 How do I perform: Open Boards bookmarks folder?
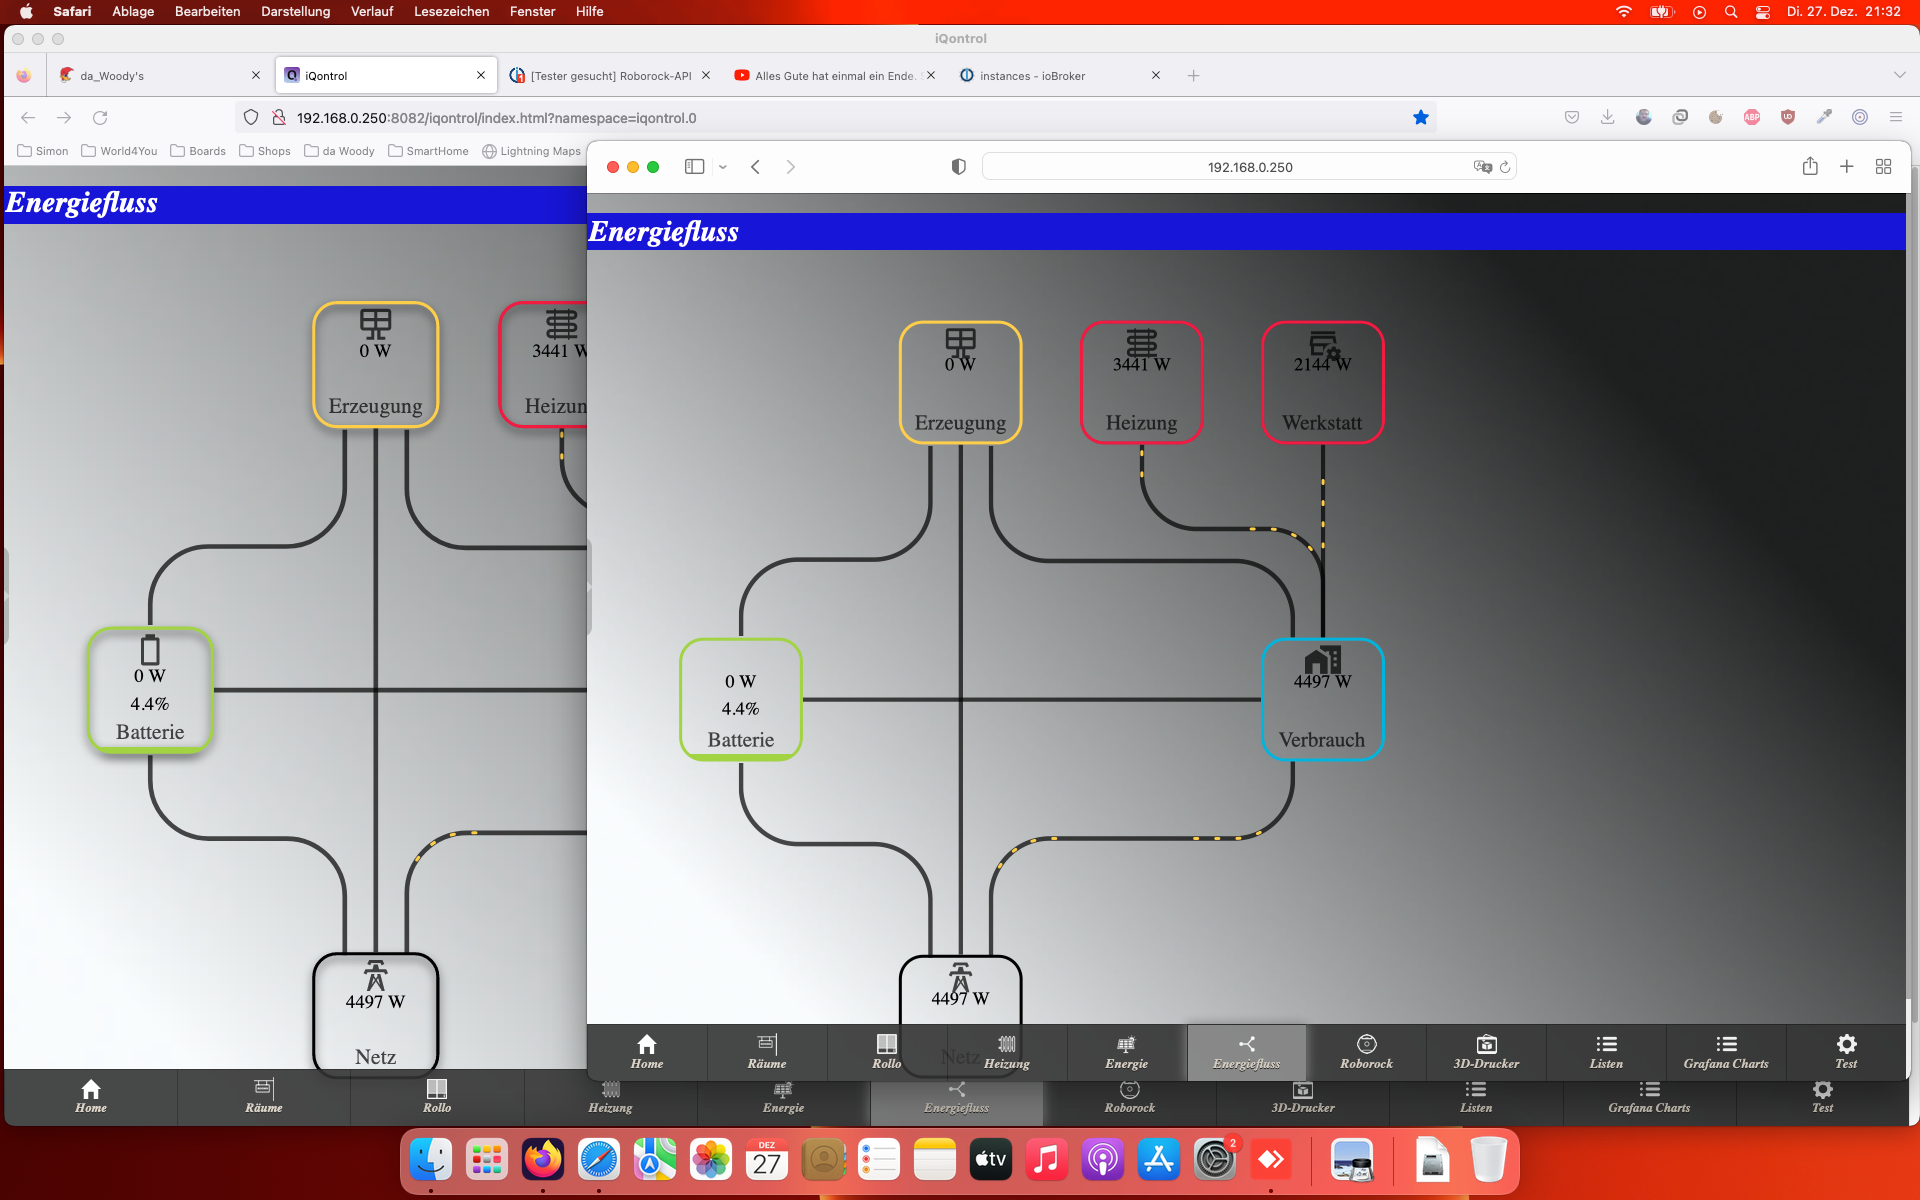point(198,151)
